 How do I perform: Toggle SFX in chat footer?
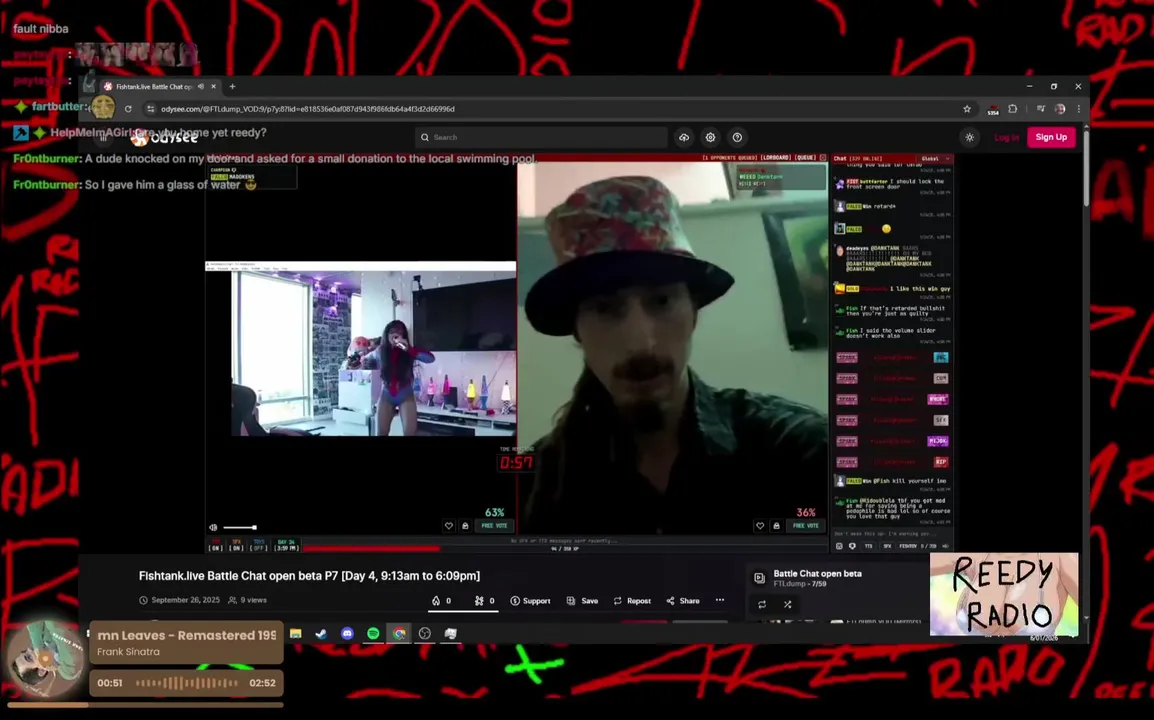click(x=887, y=546)
